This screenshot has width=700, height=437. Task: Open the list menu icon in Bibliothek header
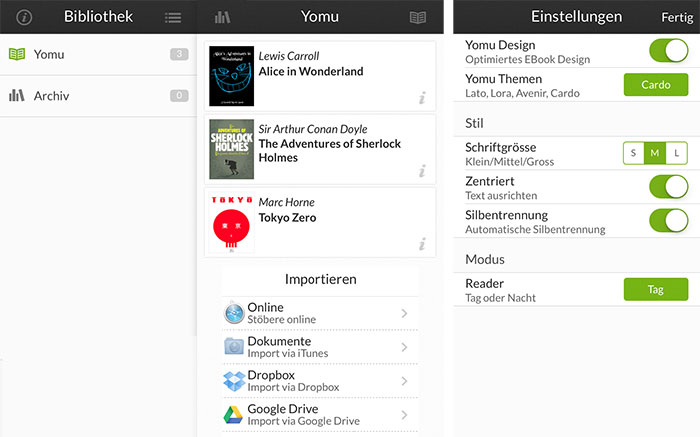tap(173, 18)
